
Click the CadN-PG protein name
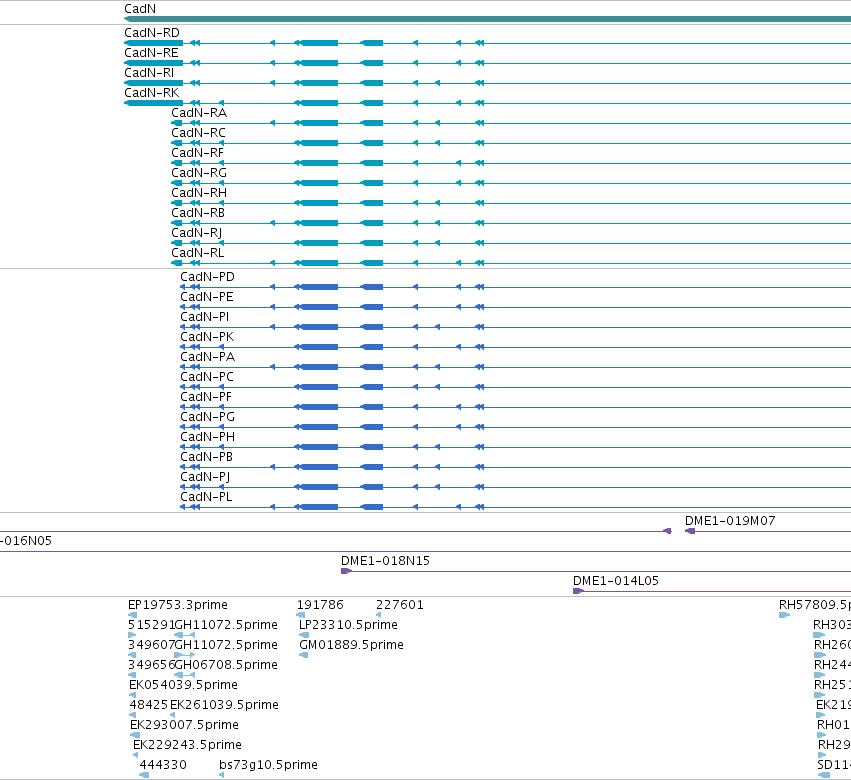coord(208,417)
